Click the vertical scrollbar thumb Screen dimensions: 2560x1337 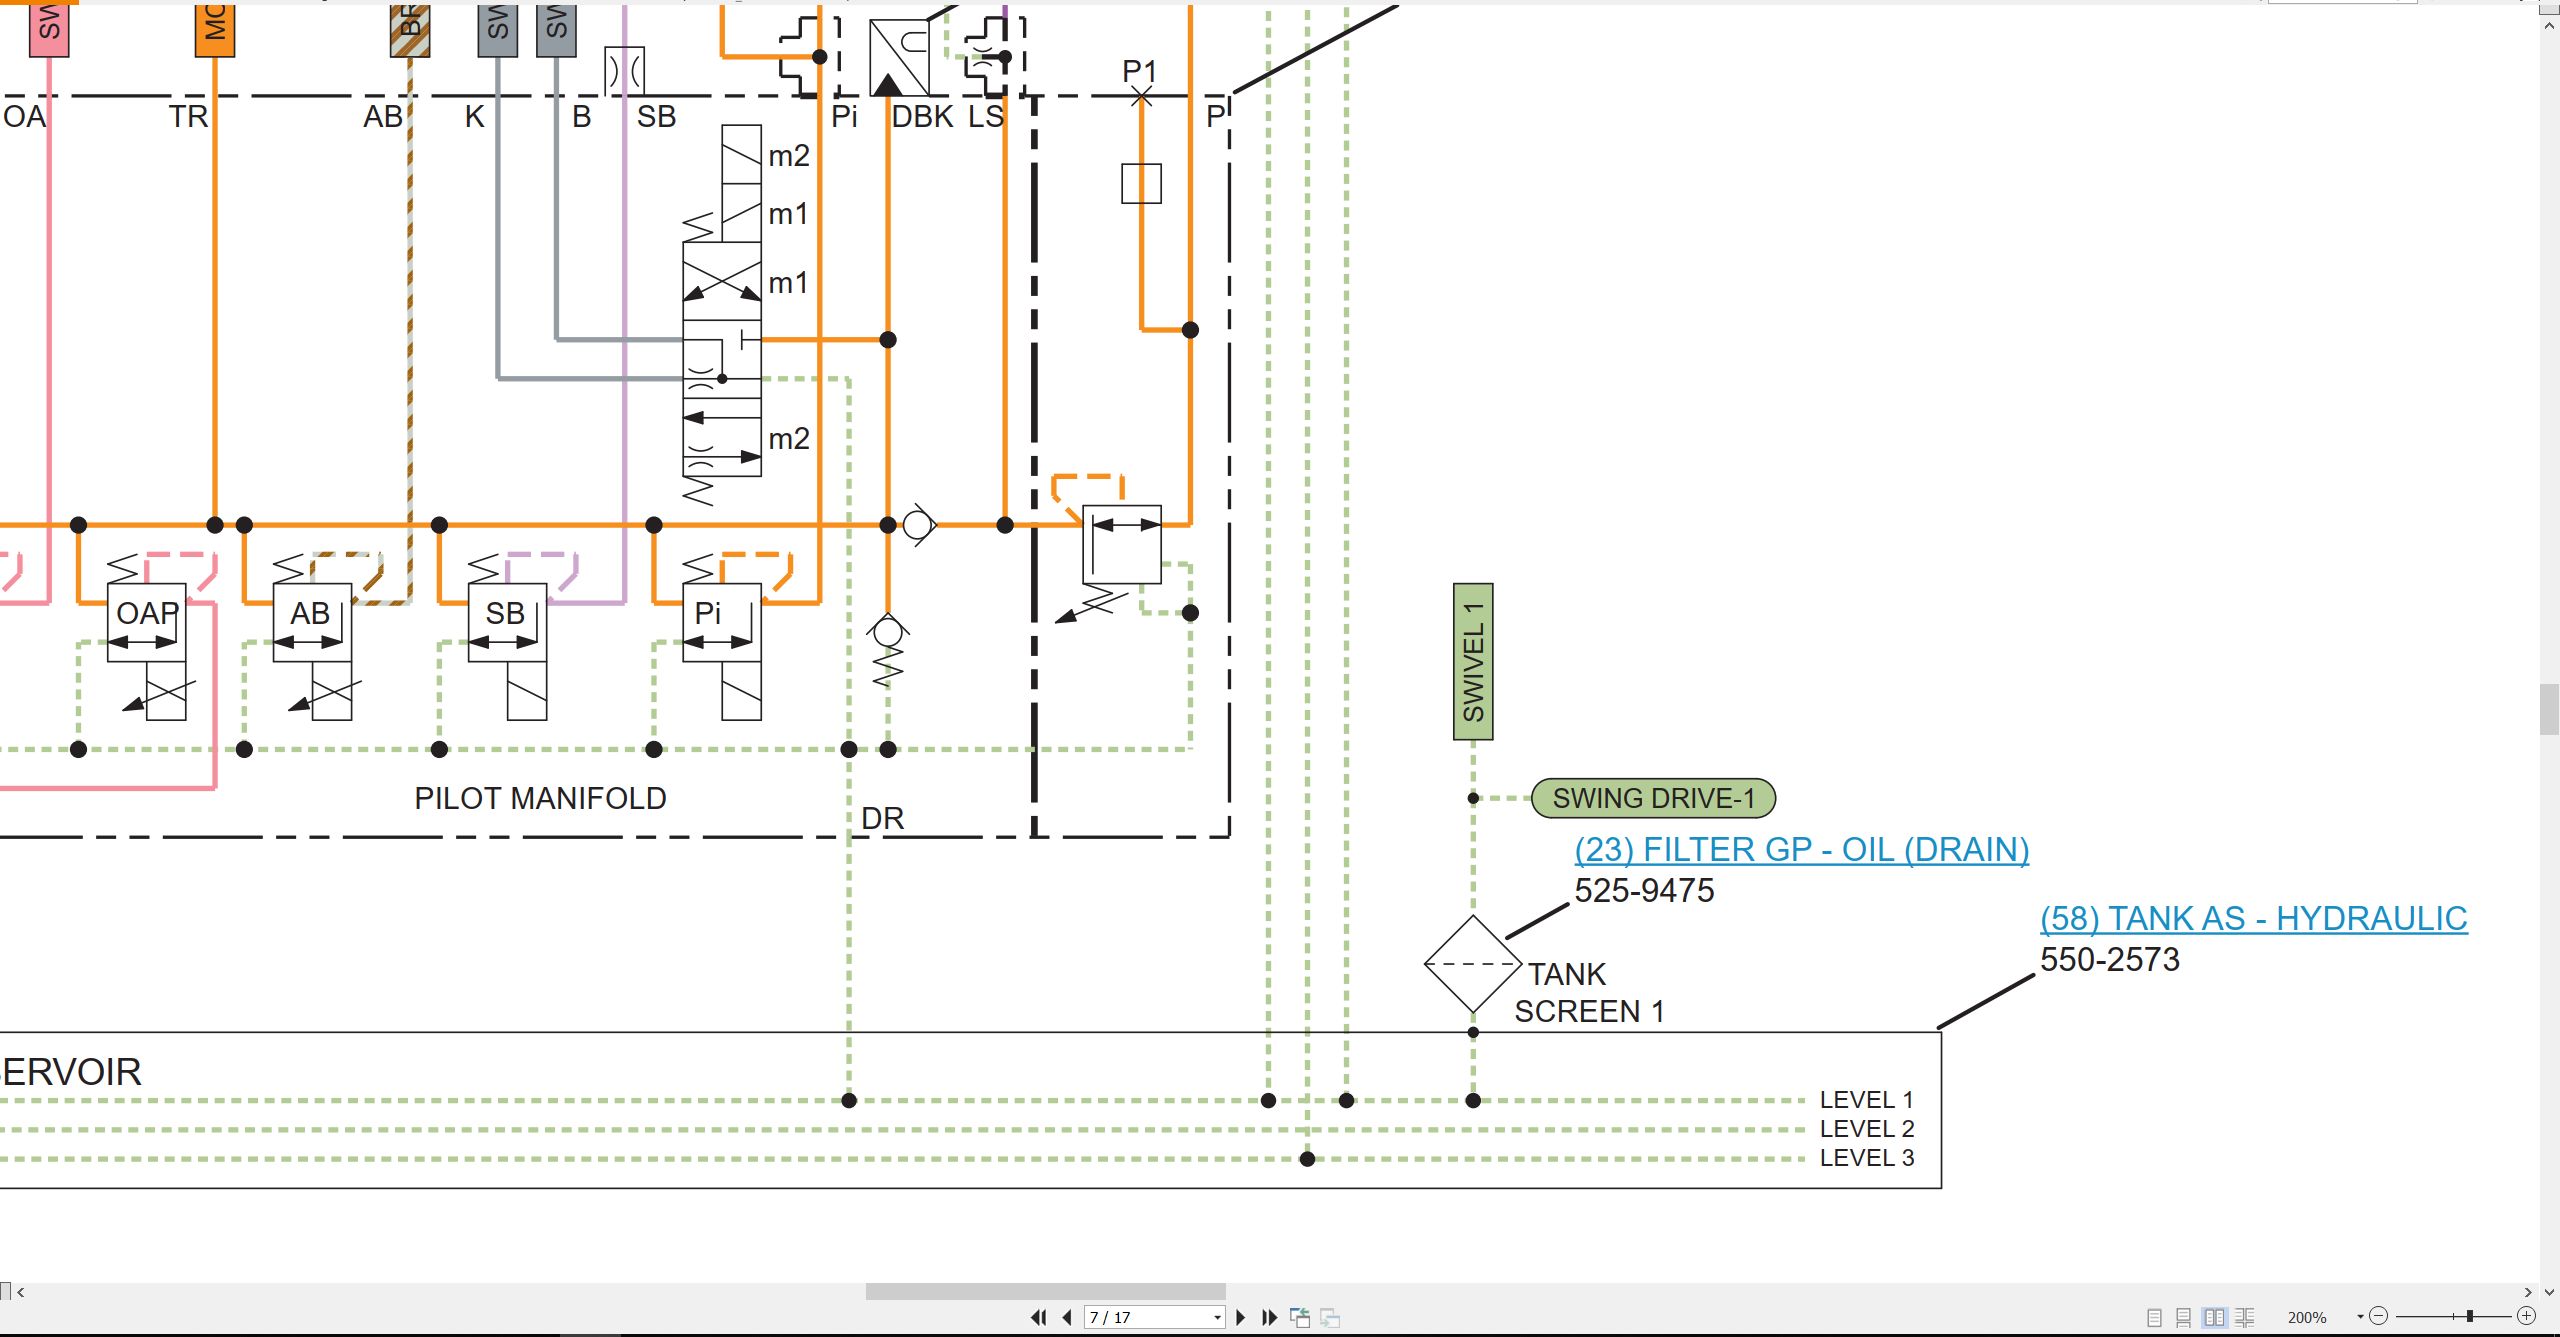[2549, 709]
